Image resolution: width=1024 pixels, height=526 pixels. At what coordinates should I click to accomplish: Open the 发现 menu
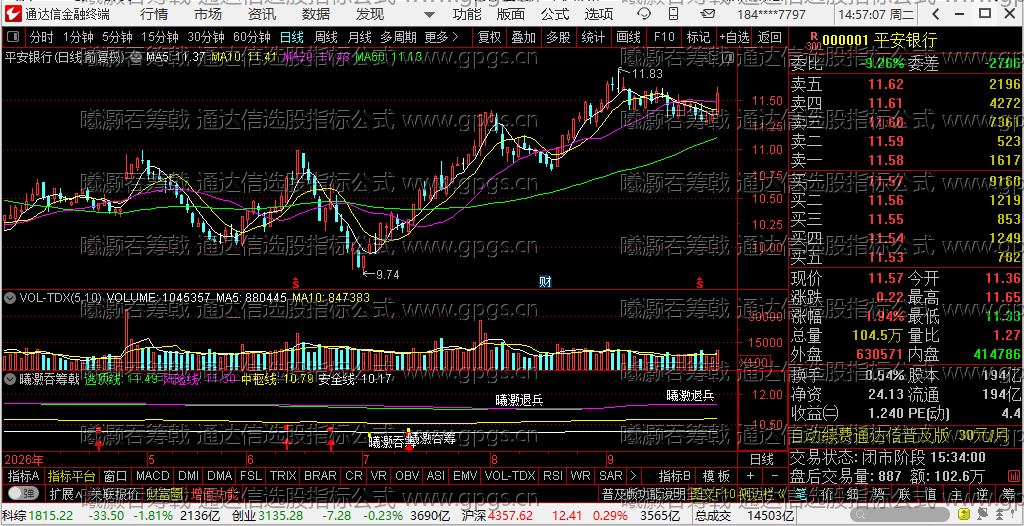tap(370, 14)
